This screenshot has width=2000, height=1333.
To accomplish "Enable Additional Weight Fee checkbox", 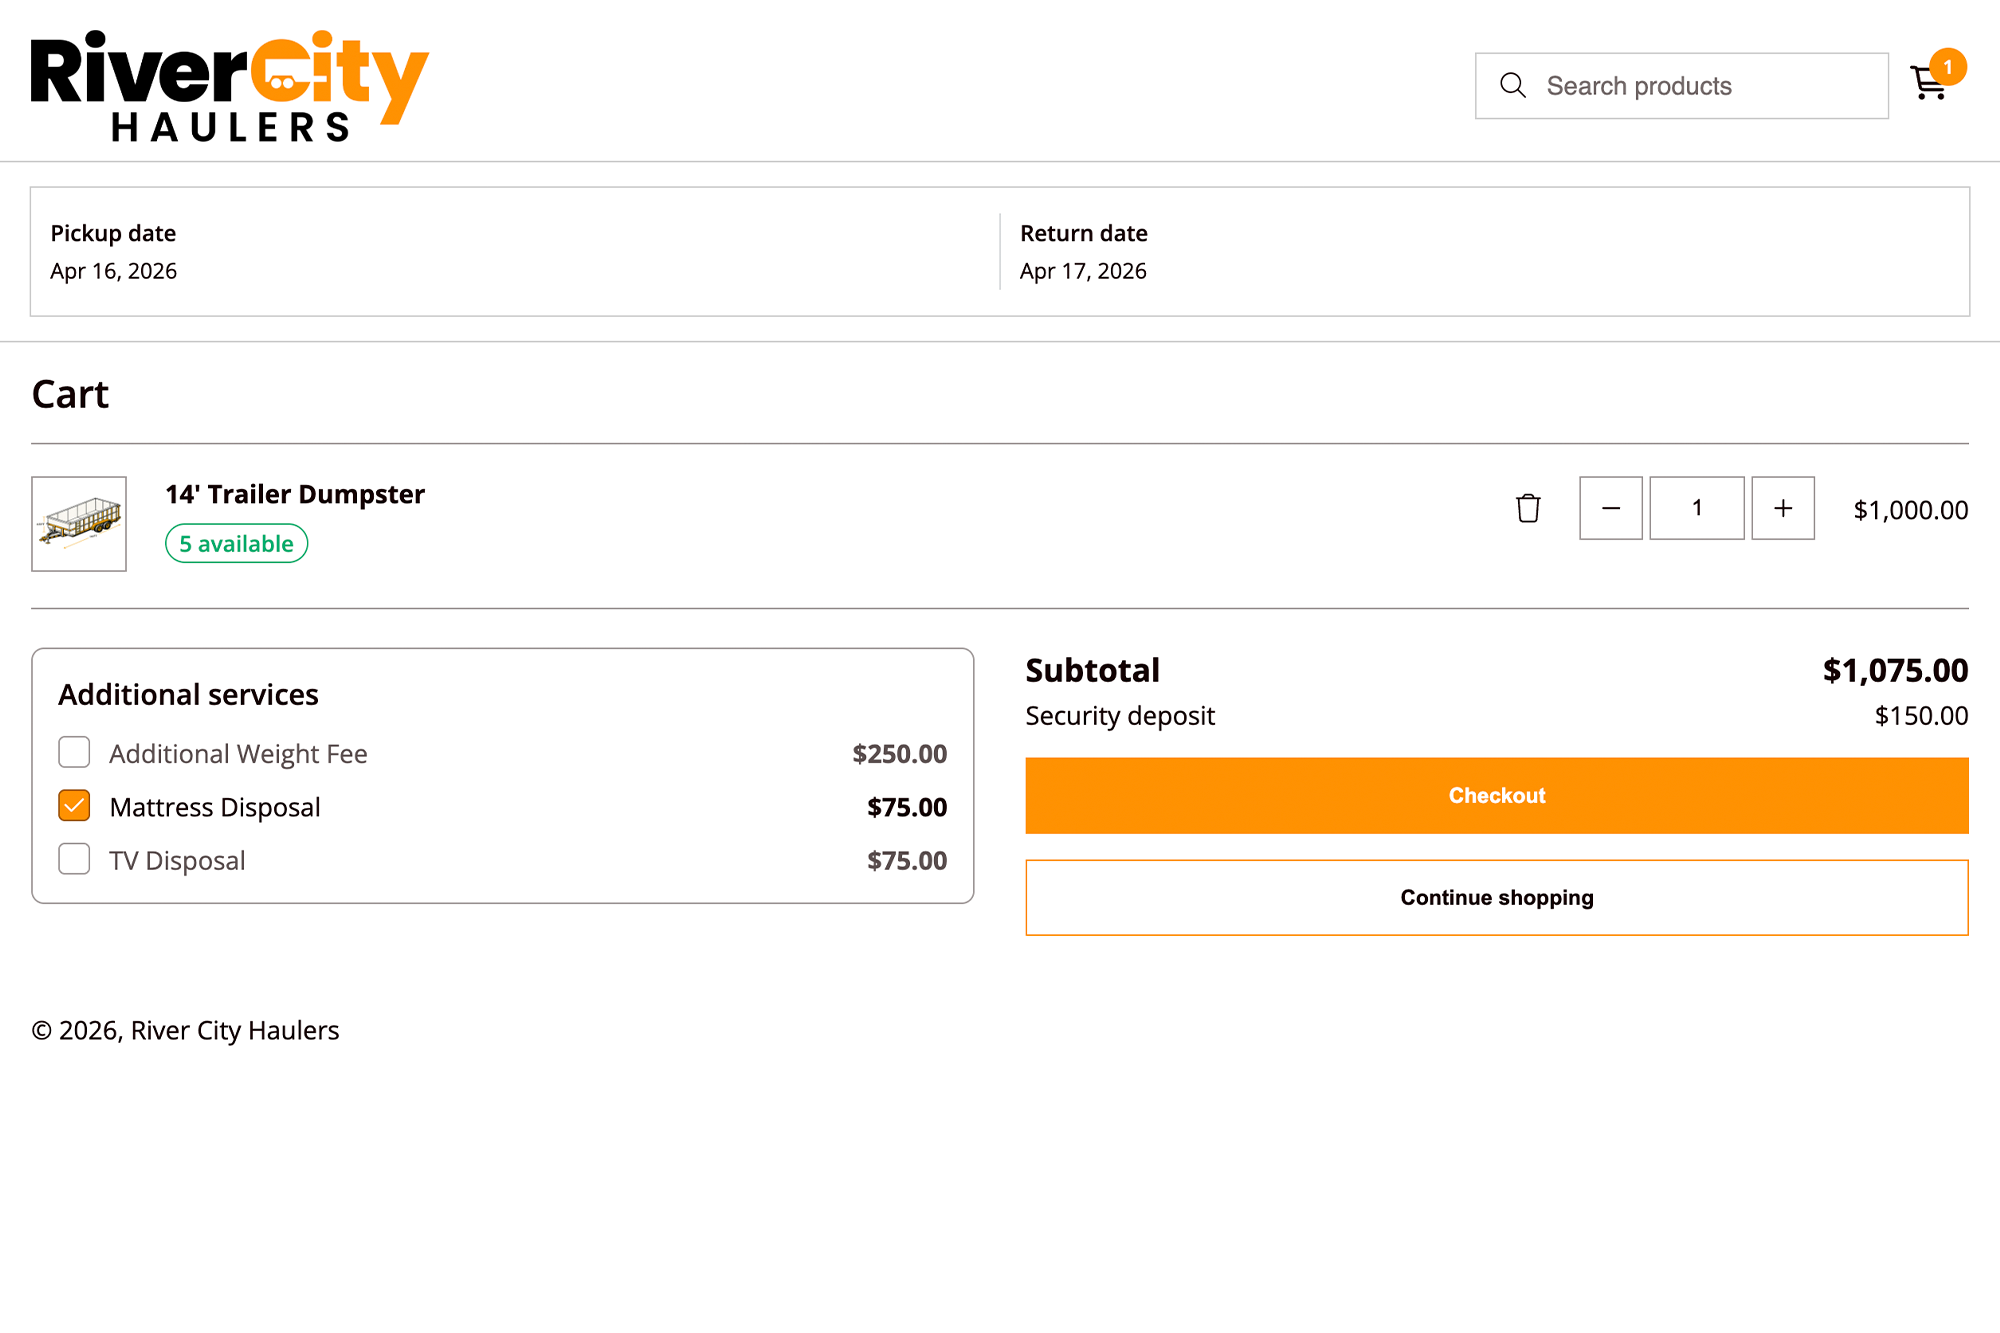I will click(x=74, y=752).
